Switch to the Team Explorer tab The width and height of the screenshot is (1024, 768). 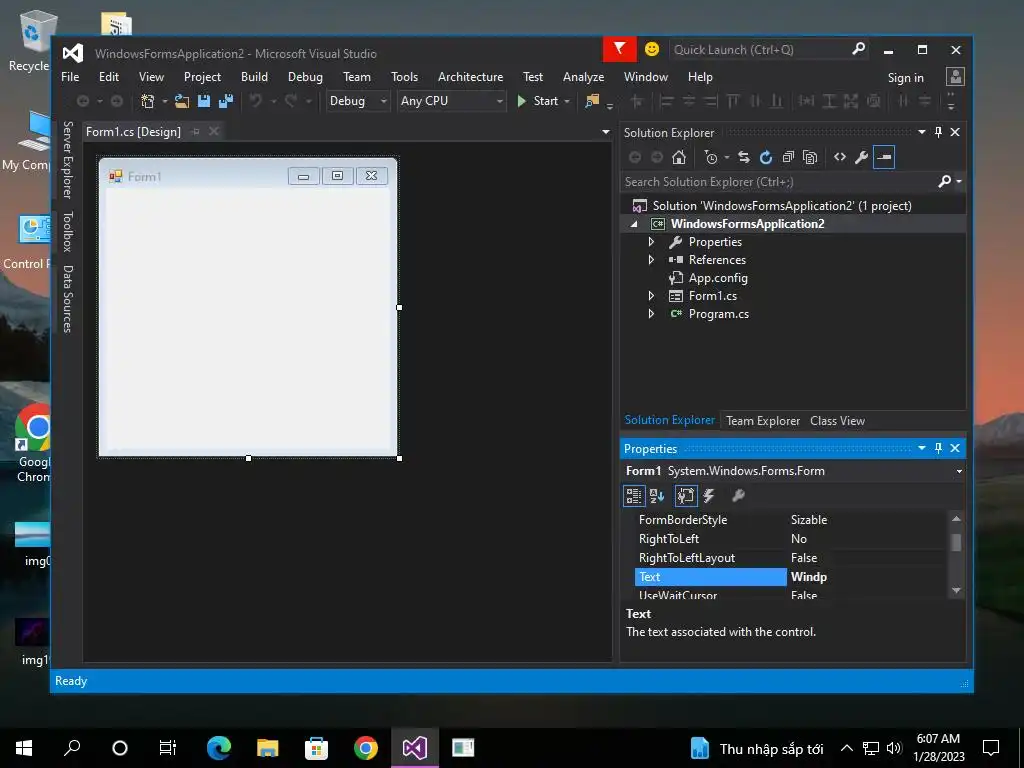762,421
